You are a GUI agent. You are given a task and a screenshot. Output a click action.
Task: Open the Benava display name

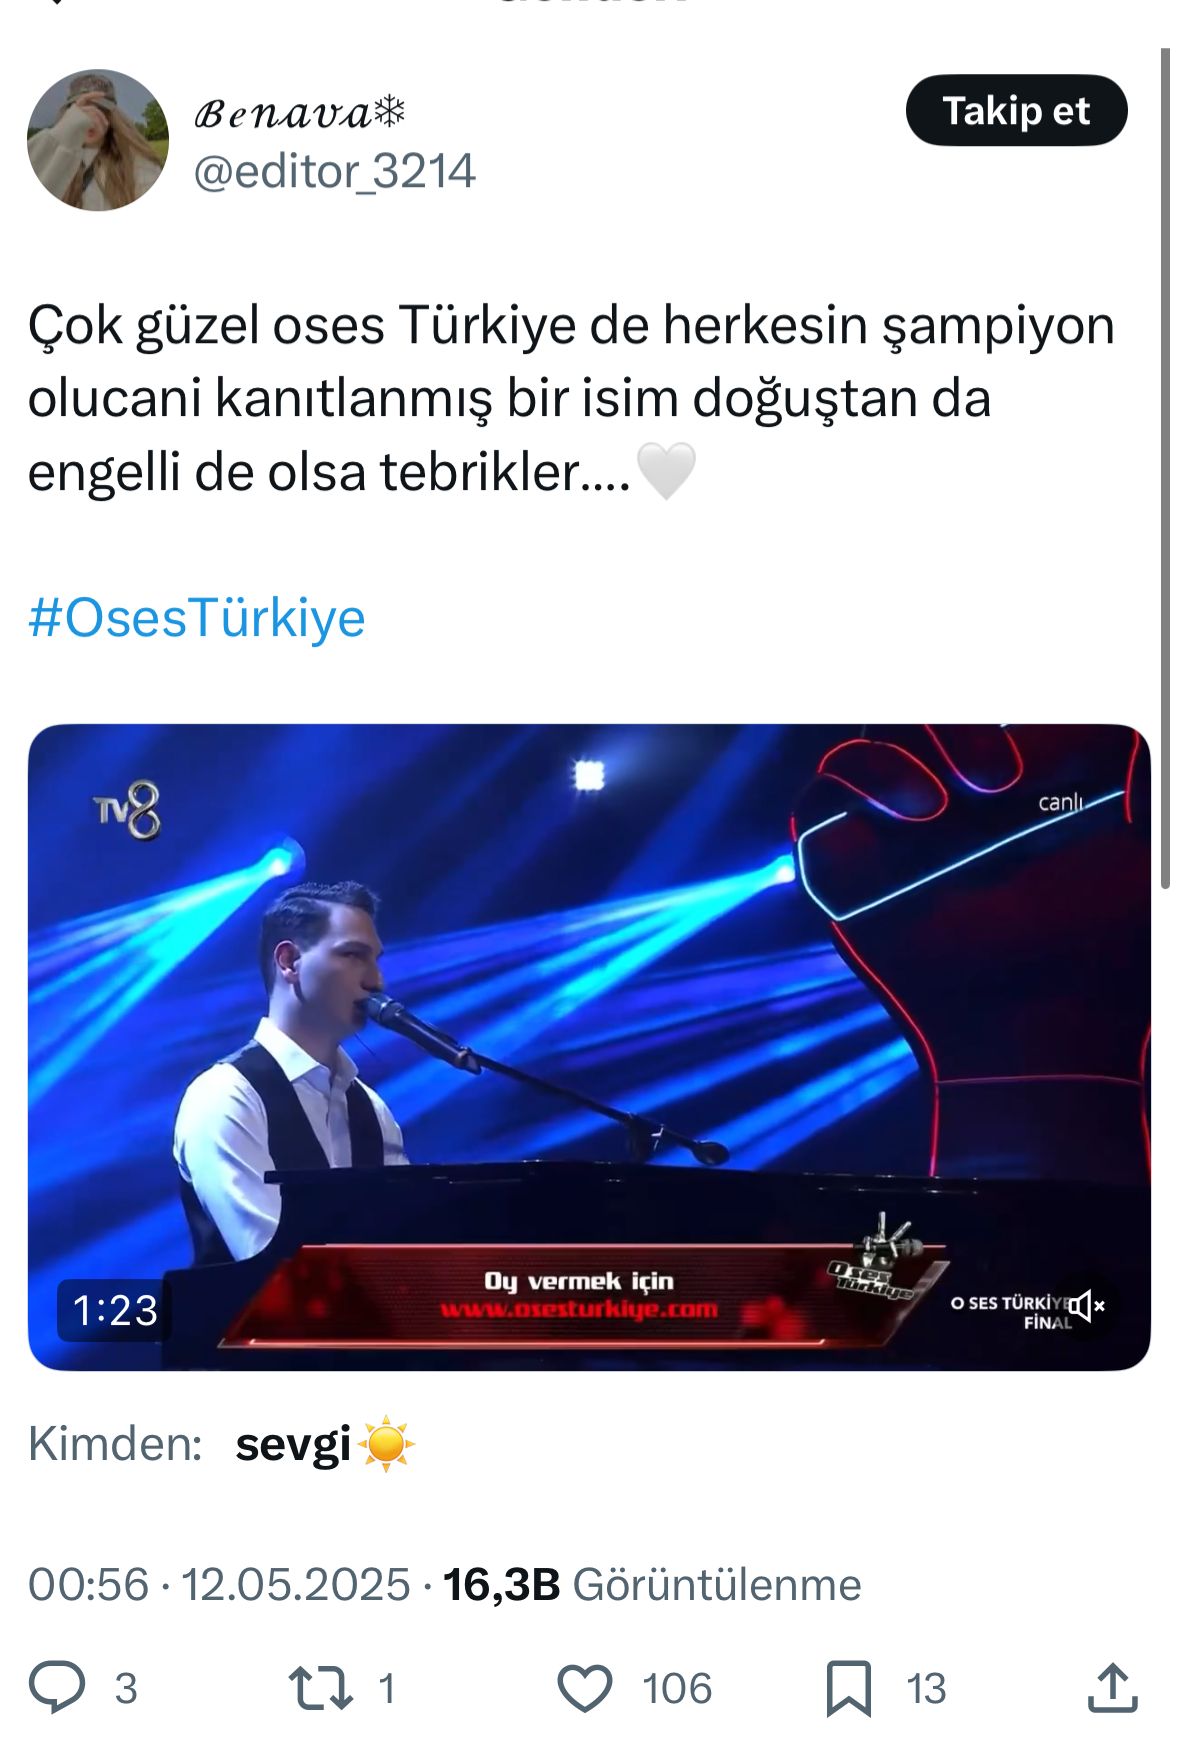click(300, 113)
